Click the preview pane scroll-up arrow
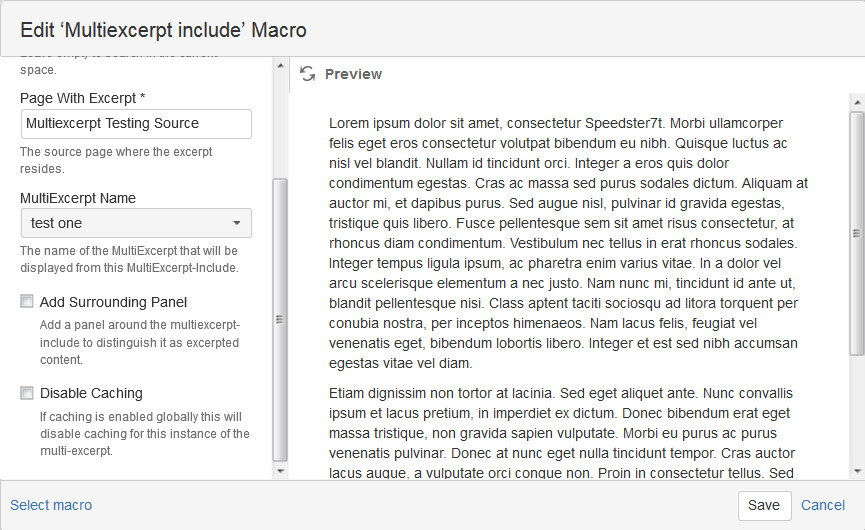Image resolution: width=865 pixels, height=530 pixels. pyautogui.click(x=856, y=101)
